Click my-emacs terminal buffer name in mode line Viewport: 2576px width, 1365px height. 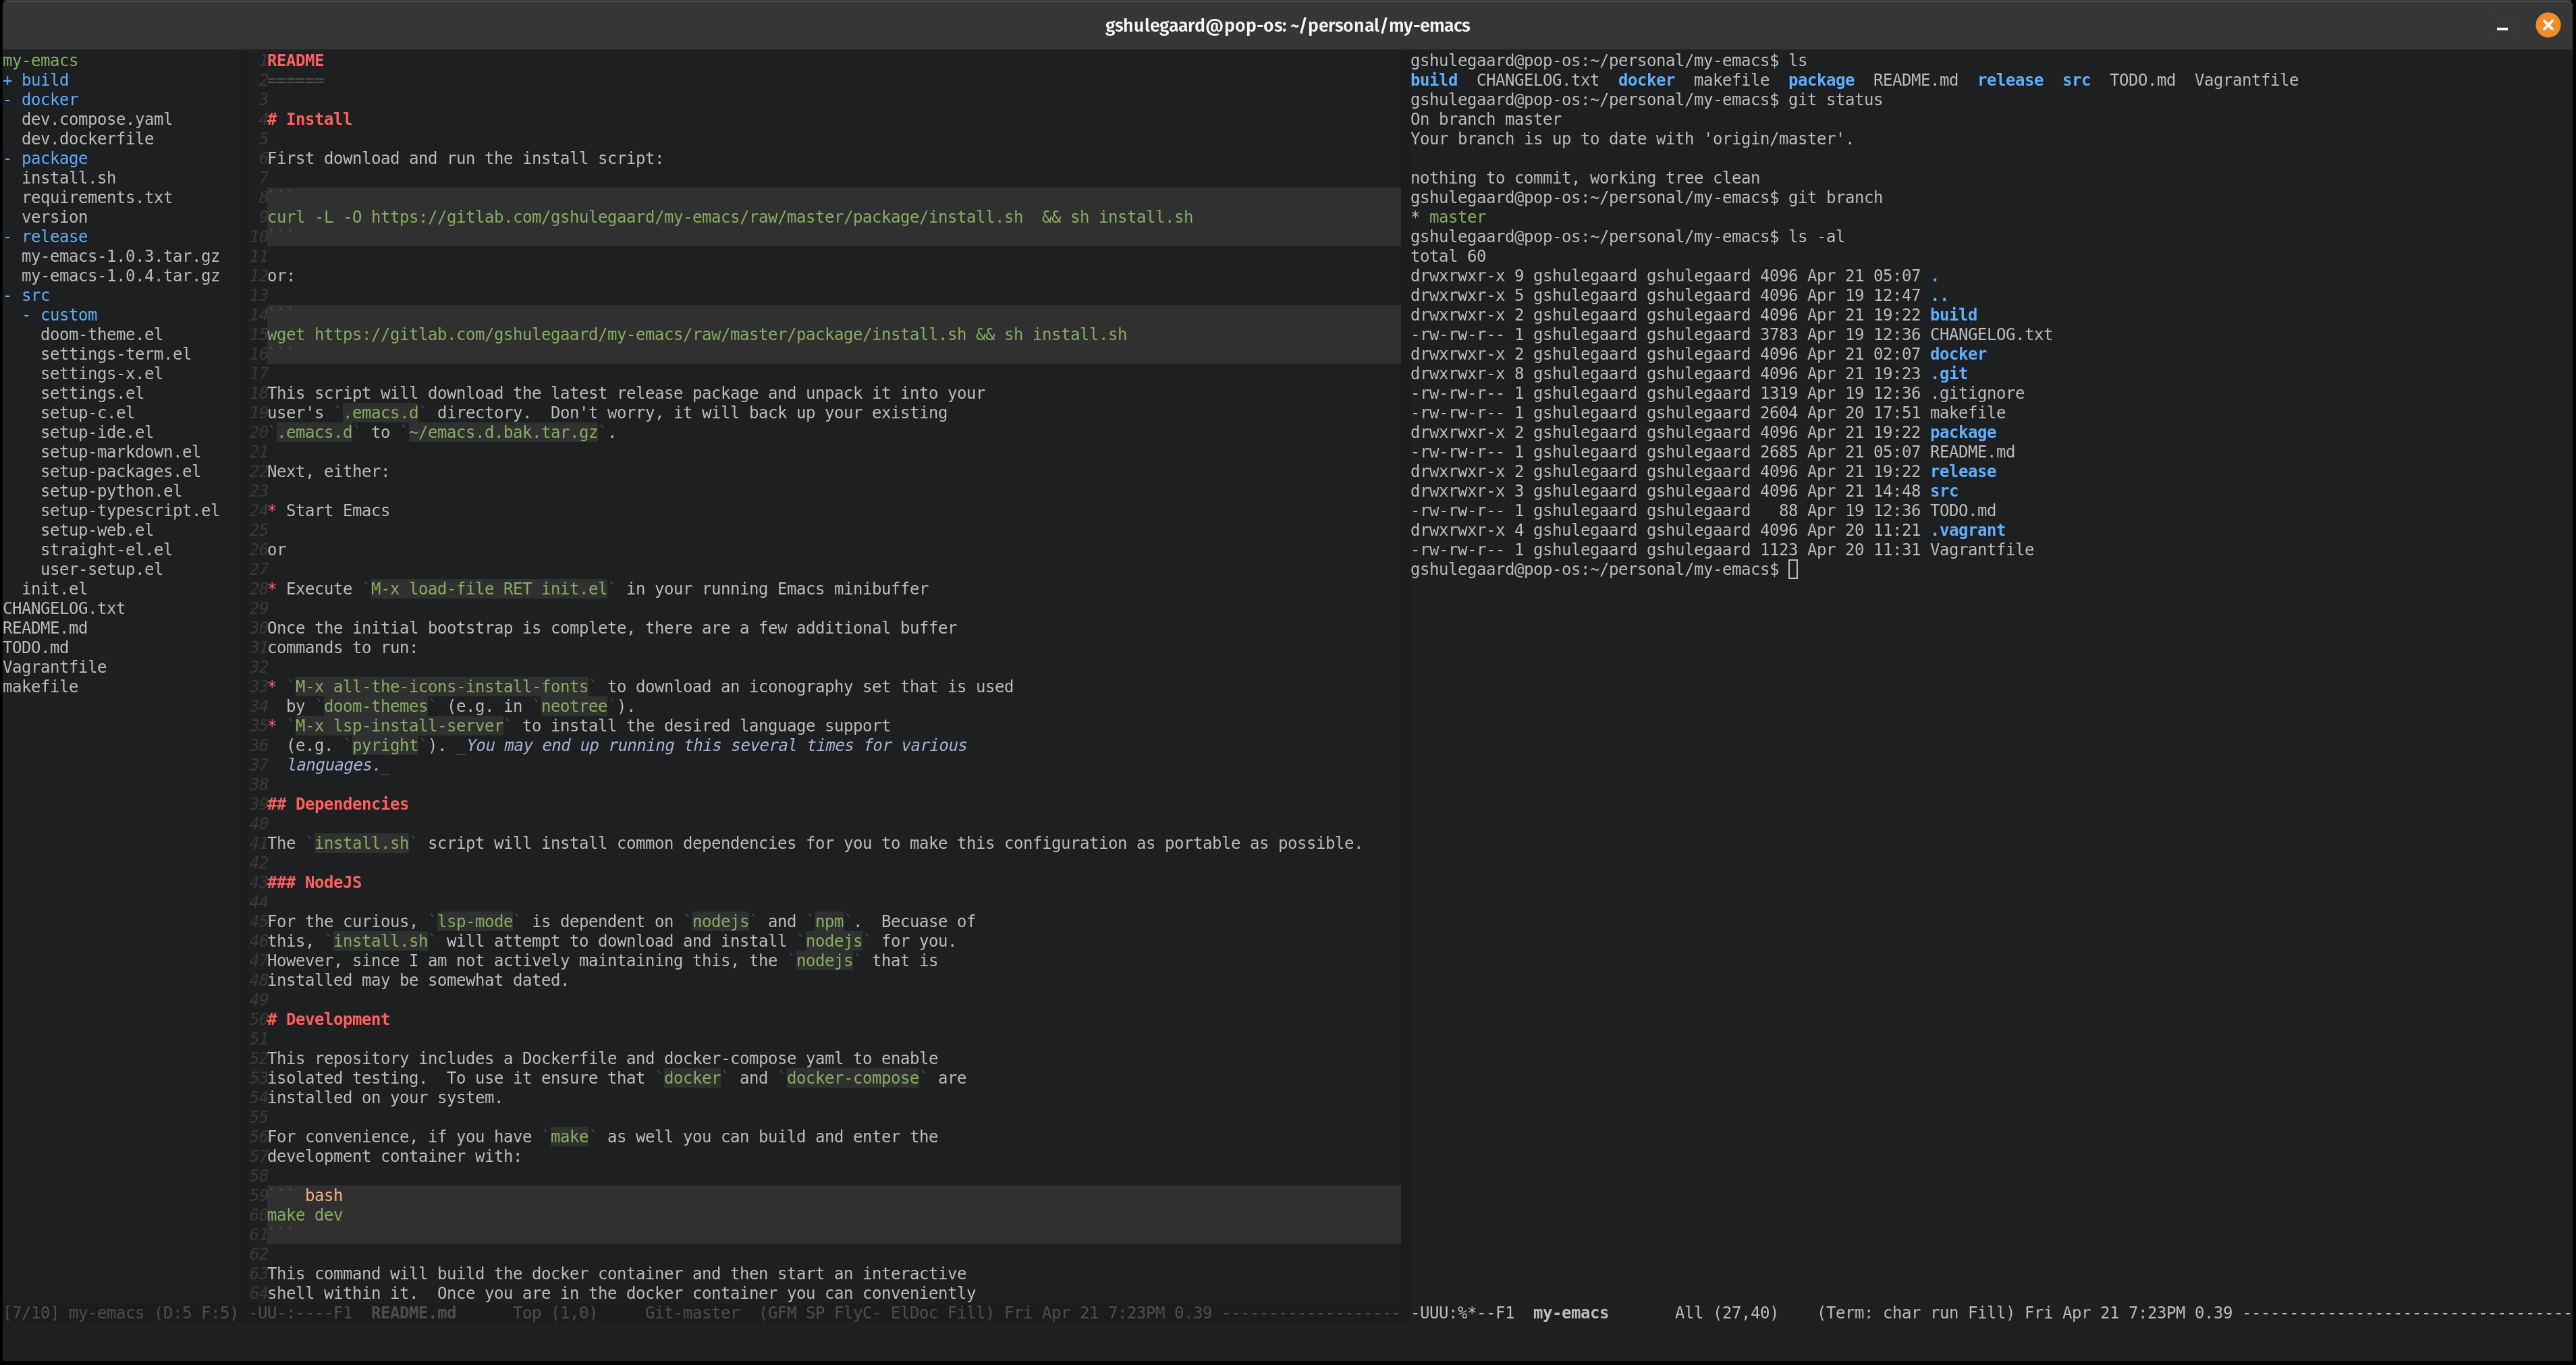[x=1571, y=1313]
